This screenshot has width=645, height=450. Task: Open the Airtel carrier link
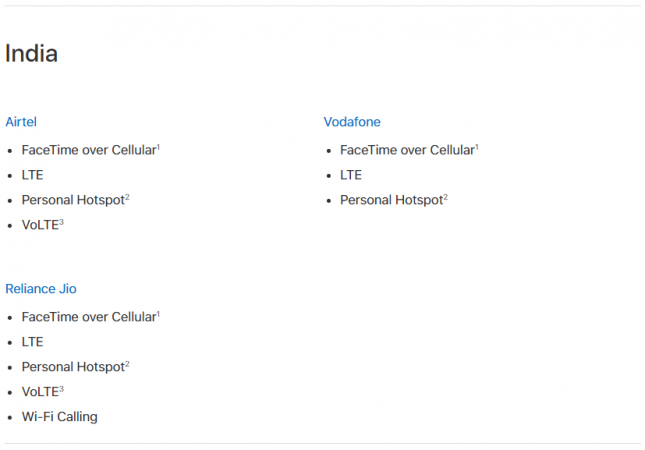(21, 122)
